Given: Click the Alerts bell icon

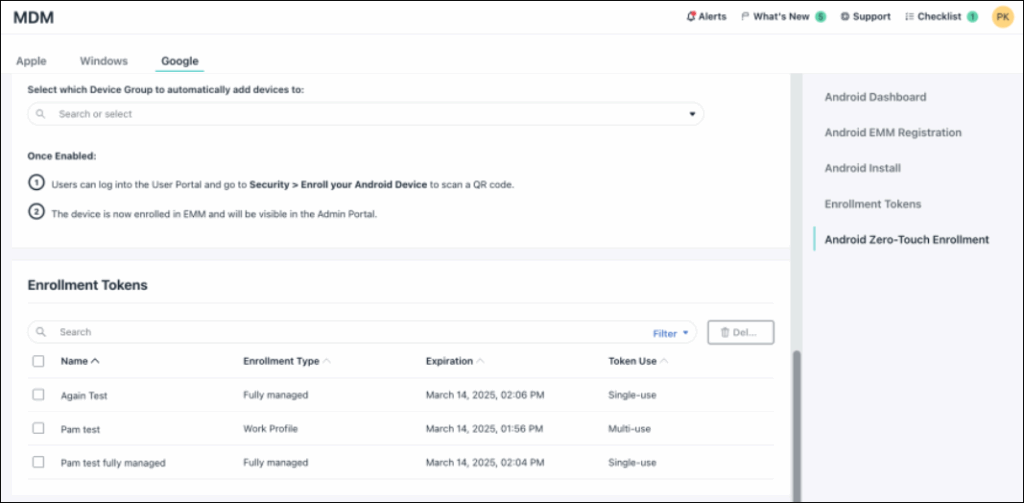Looking at the screenshot, I should coord(691,17).
